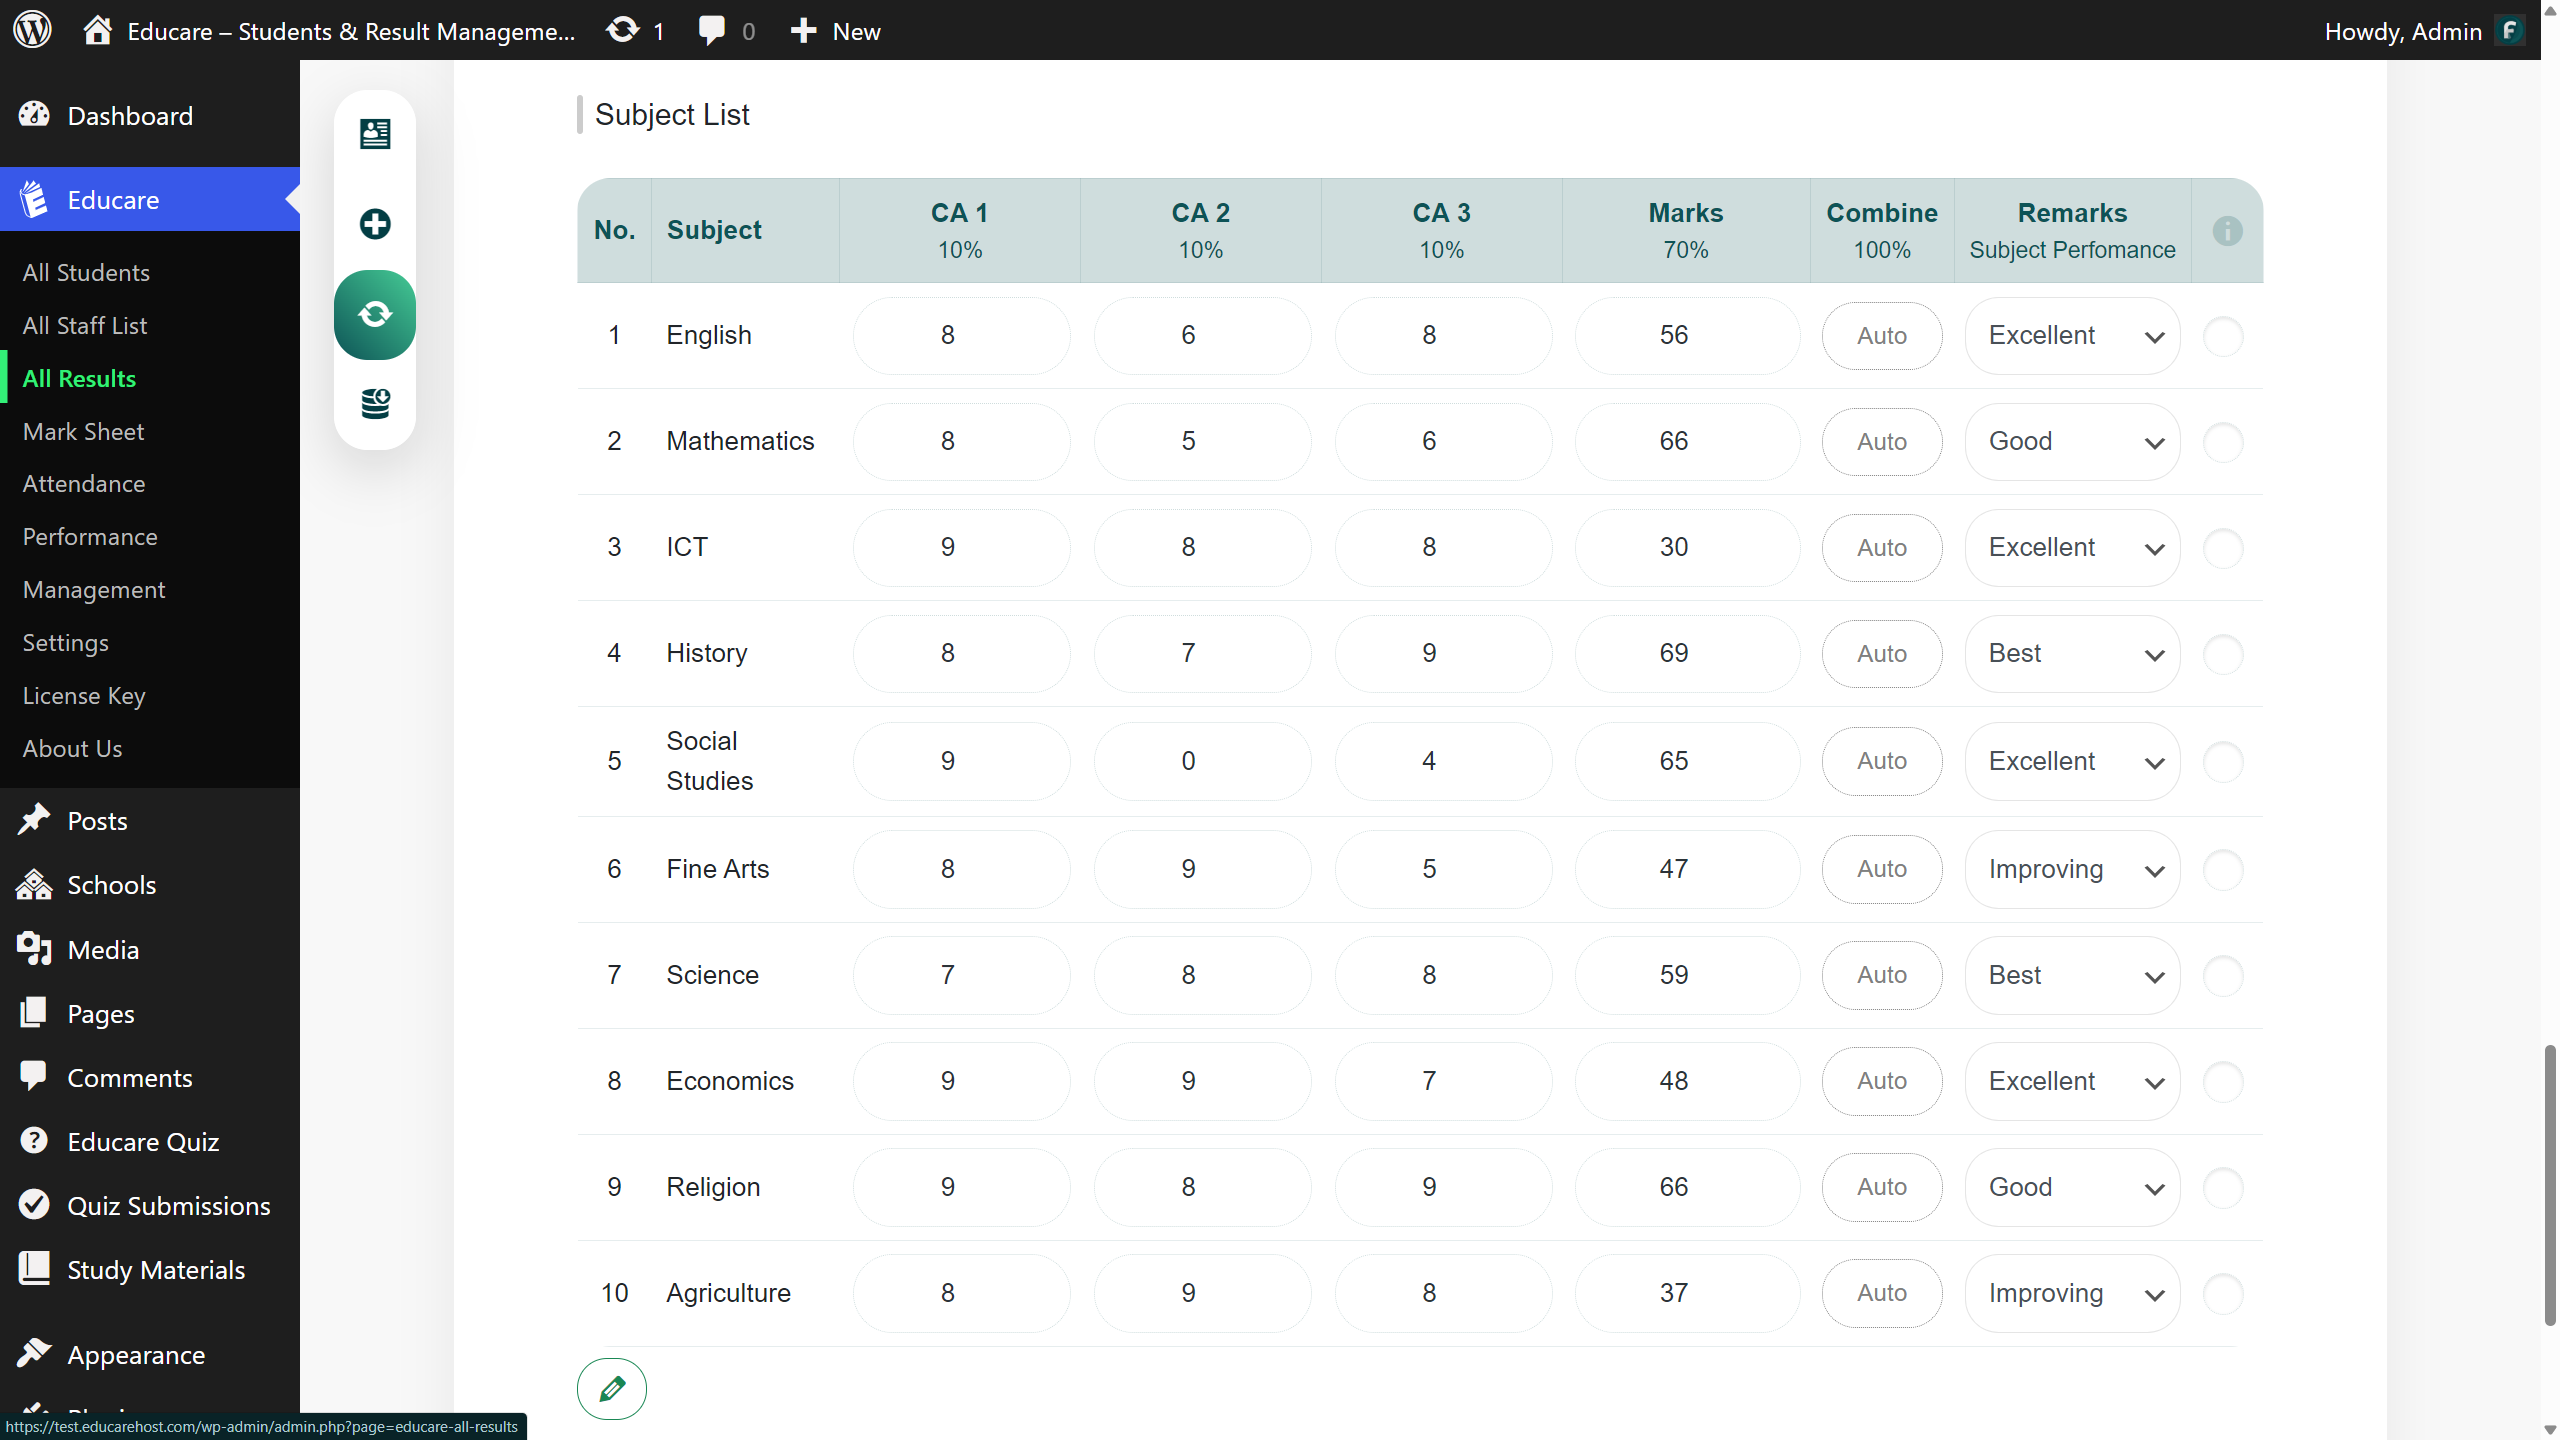Viewport: 2560px width, 1440px height.
Task: Click the page vertical scrollbar thumb
Action: click(x=2549, y=1185)
